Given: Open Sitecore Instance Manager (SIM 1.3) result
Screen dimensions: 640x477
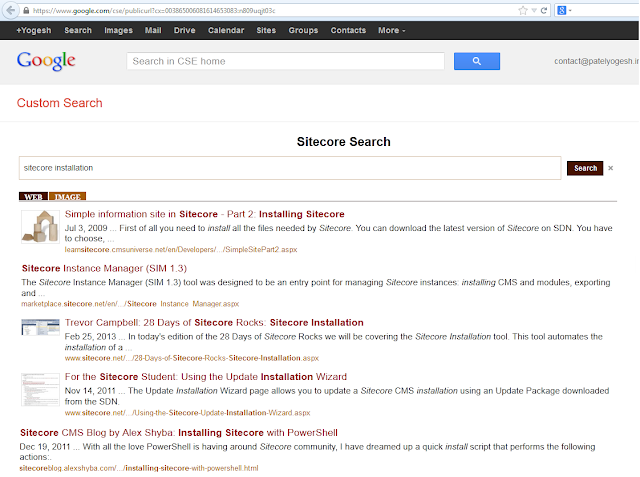Looking at the screenshot, I should (104, 268).
